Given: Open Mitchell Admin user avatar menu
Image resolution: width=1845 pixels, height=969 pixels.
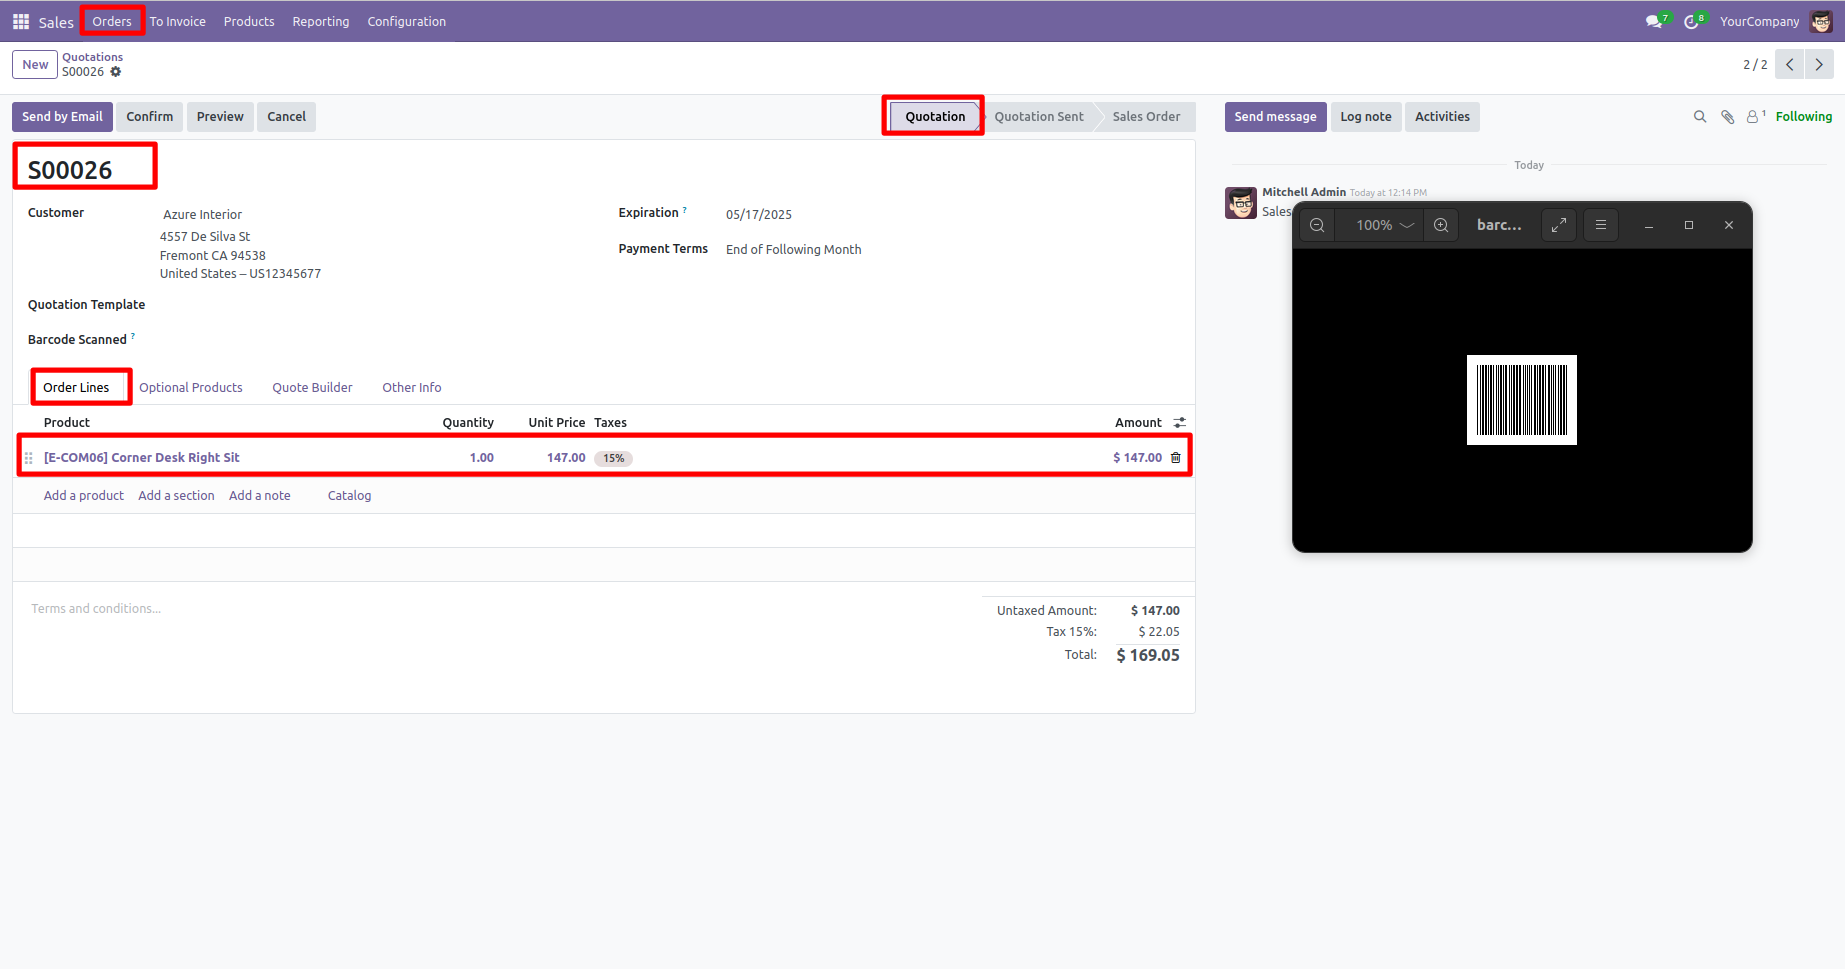Looking at the screenshot, I should pos(1821,21).
